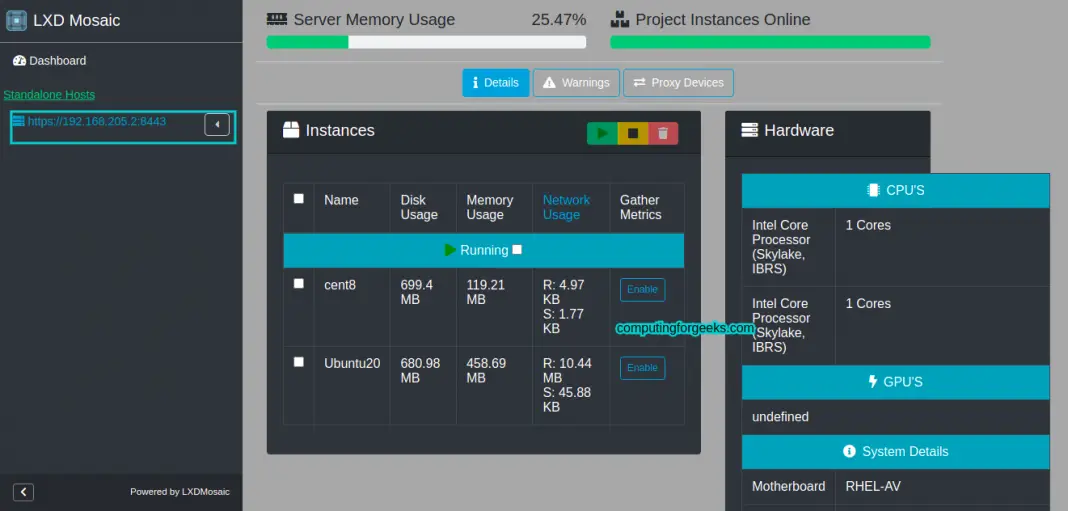Screen dimensions: 1068x511
Task: Sort by Network Usage column header
Action: (x=566, y=207)
